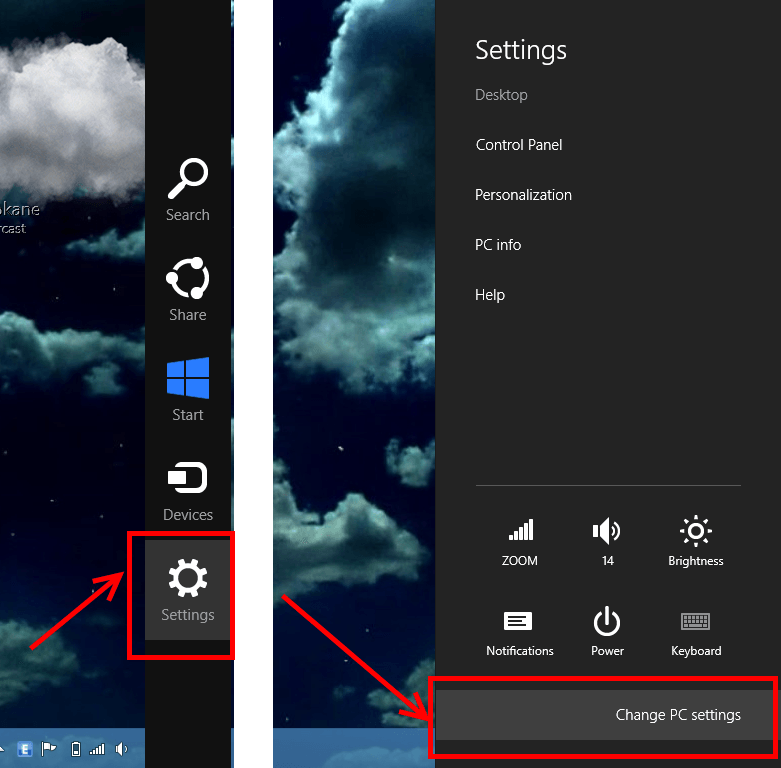This screenshot has height=768, width=781.
Task: Open the ZOOM network connection icon
Action: coord(520,540)
